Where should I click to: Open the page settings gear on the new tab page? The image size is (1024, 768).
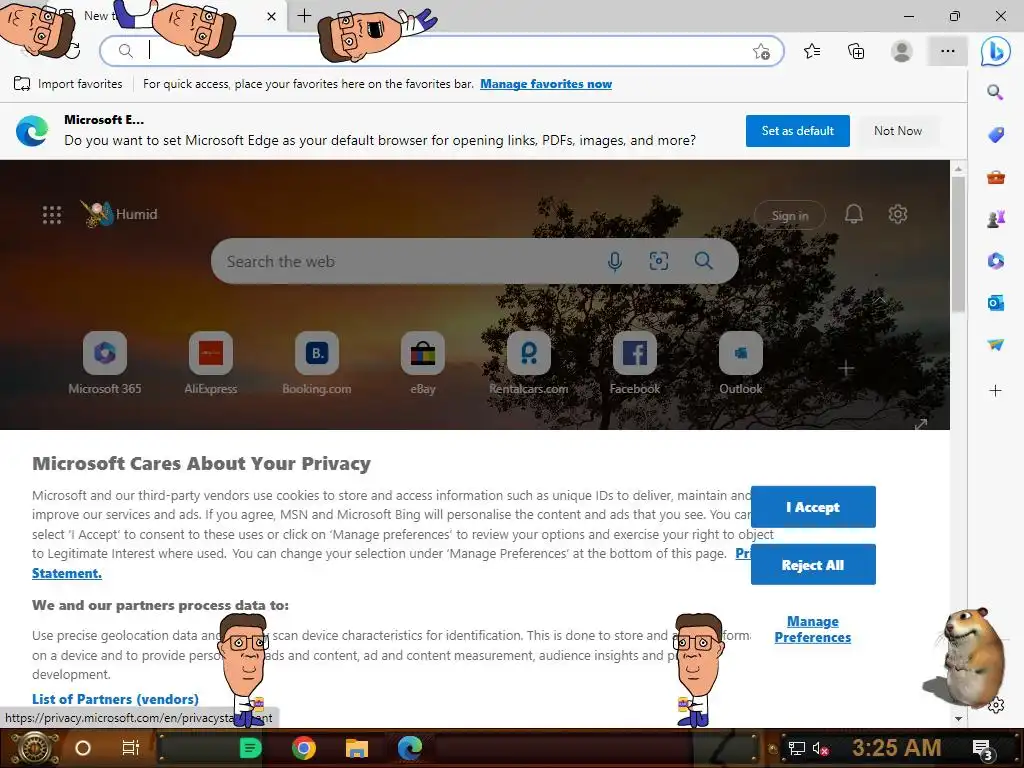[897, 214]
